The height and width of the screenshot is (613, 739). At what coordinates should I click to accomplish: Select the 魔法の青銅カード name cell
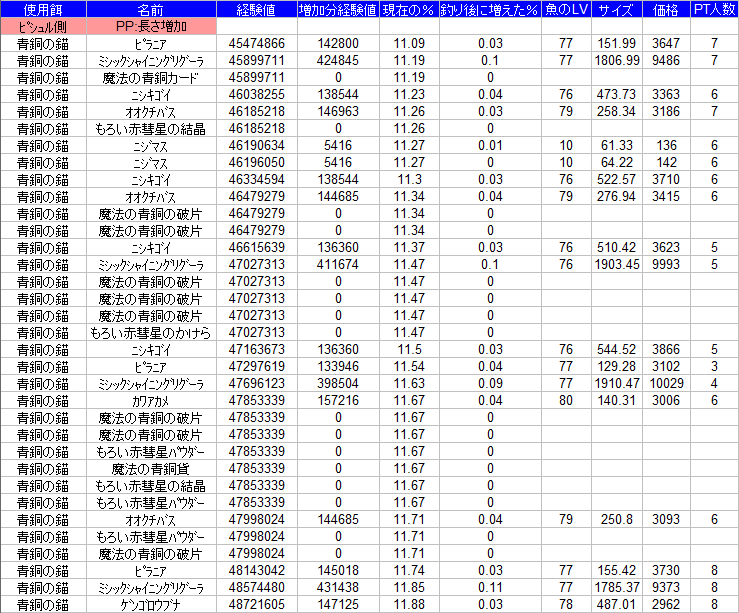coord(150,77)
